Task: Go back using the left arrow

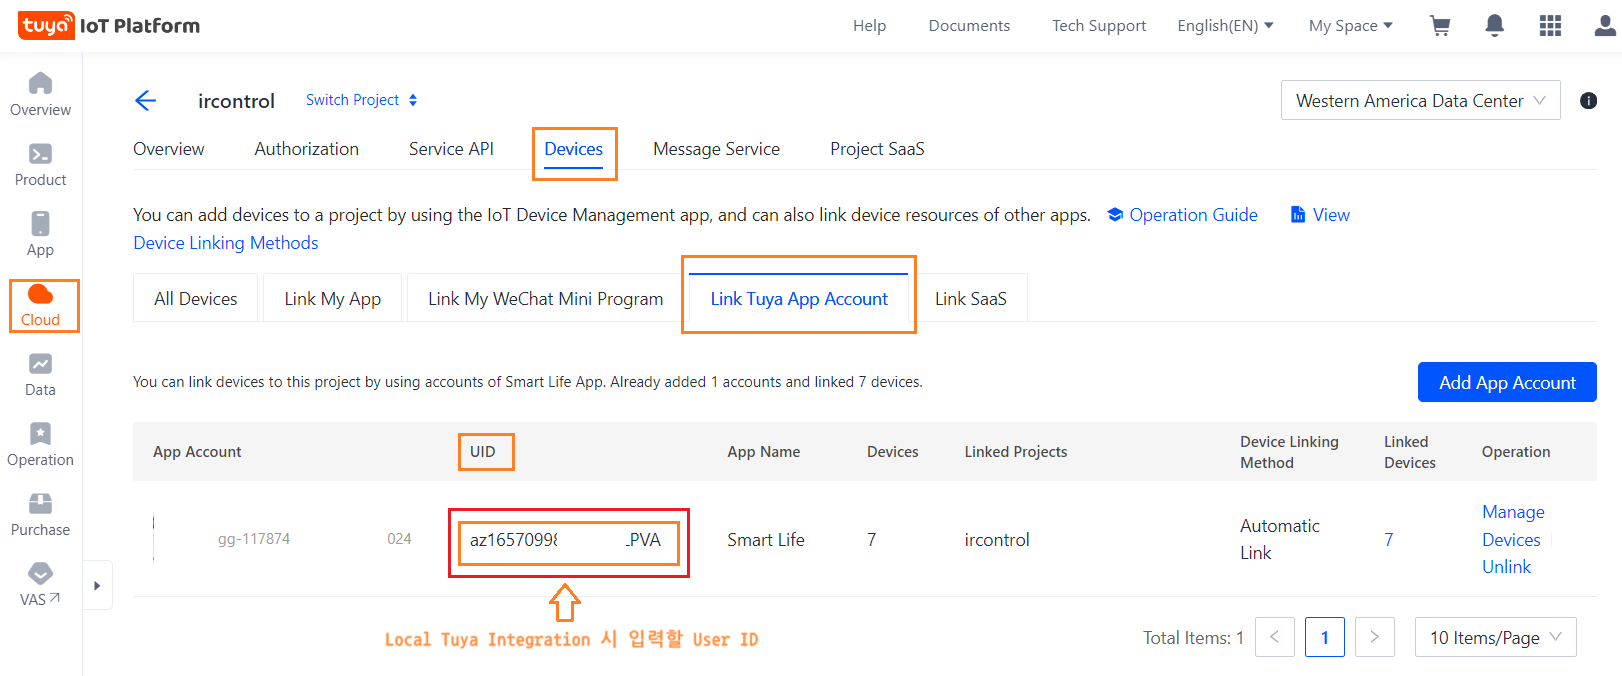Action: (x=146, y=100)
